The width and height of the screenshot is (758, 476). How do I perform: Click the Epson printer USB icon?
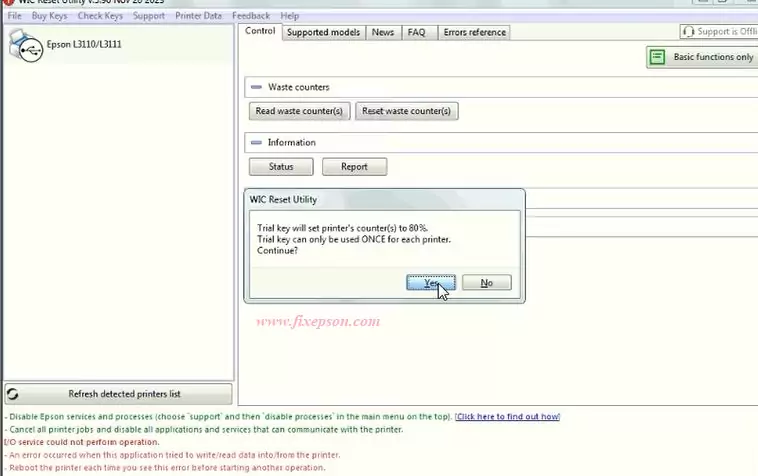pyautogui.click(x=24, y=46)
